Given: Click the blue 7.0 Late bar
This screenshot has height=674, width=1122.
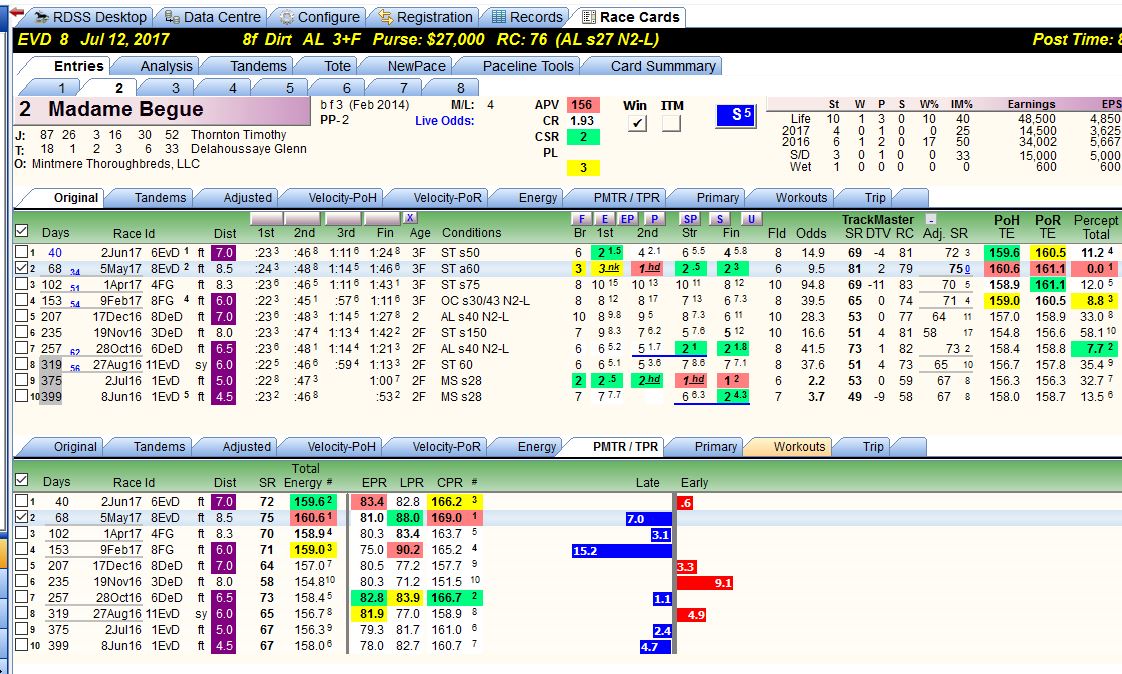Looking at the screenshot, I should pyautogui.click(x=648, y=519).
